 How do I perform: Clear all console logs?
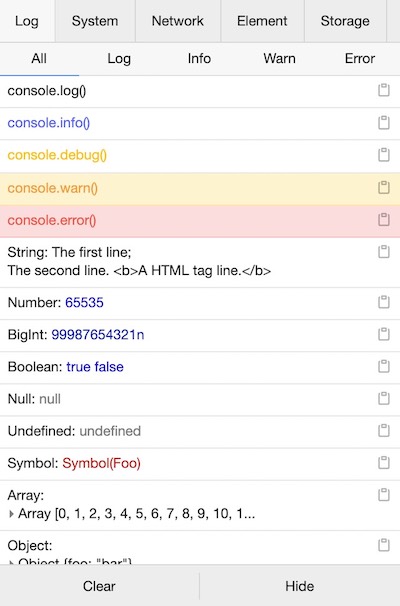point(99,586)
